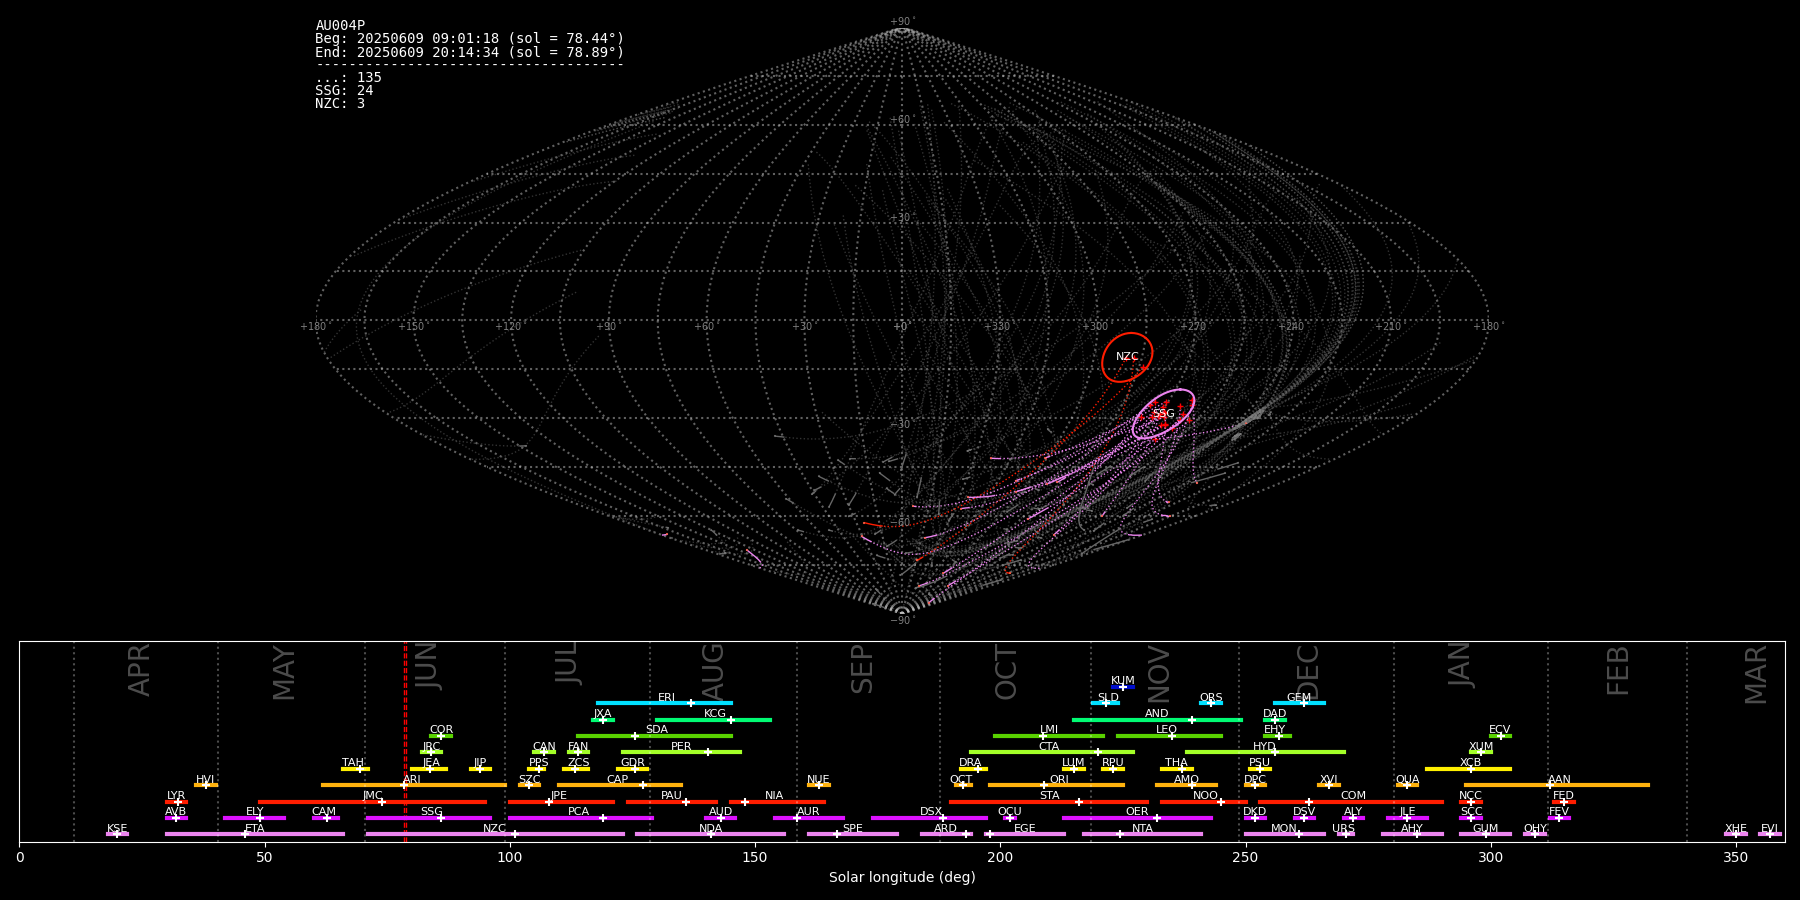Select the red NIA shower bar
This screenshot has width=1800, height=900.
[x=777, y=802]
